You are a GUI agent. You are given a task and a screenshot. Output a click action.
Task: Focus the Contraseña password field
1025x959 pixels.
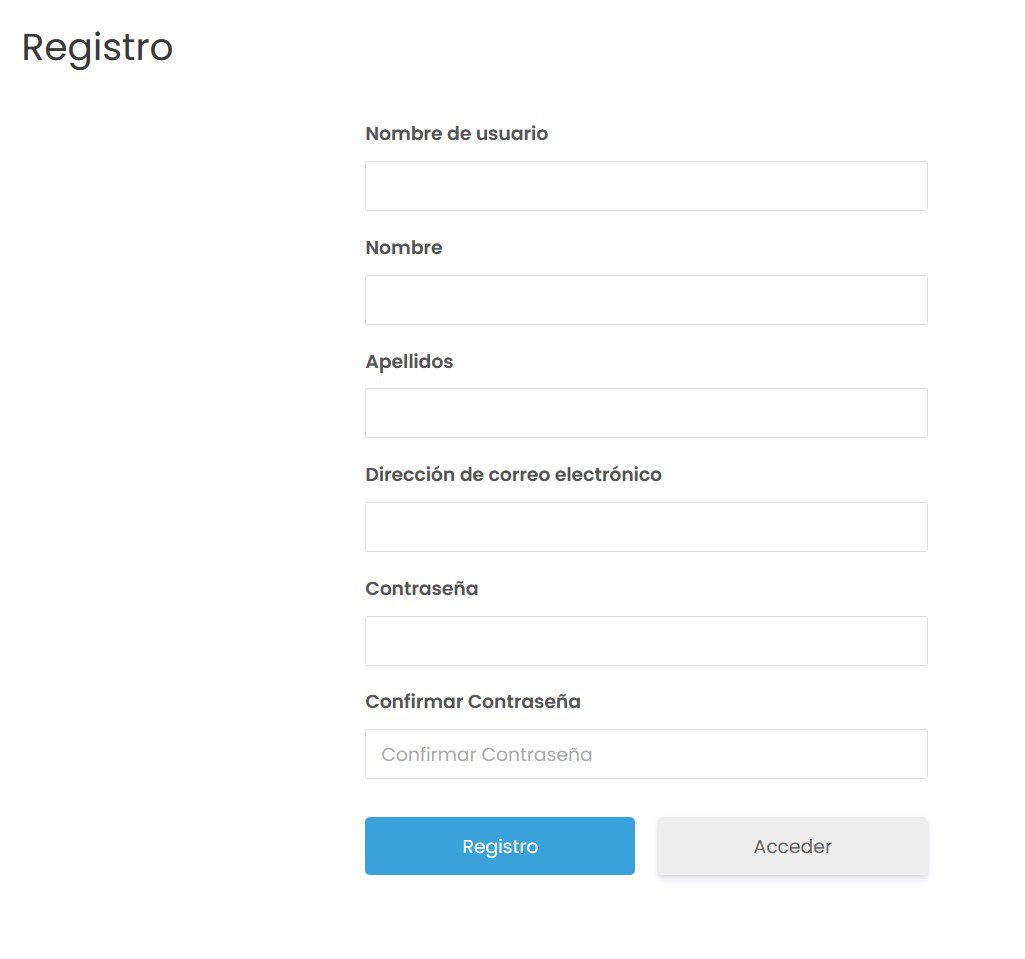646,641
